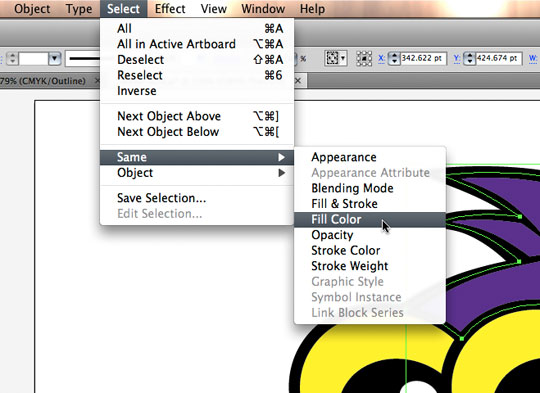Click the reference point transform icon
The image size is (540, 393).
[x=364, y=59]
